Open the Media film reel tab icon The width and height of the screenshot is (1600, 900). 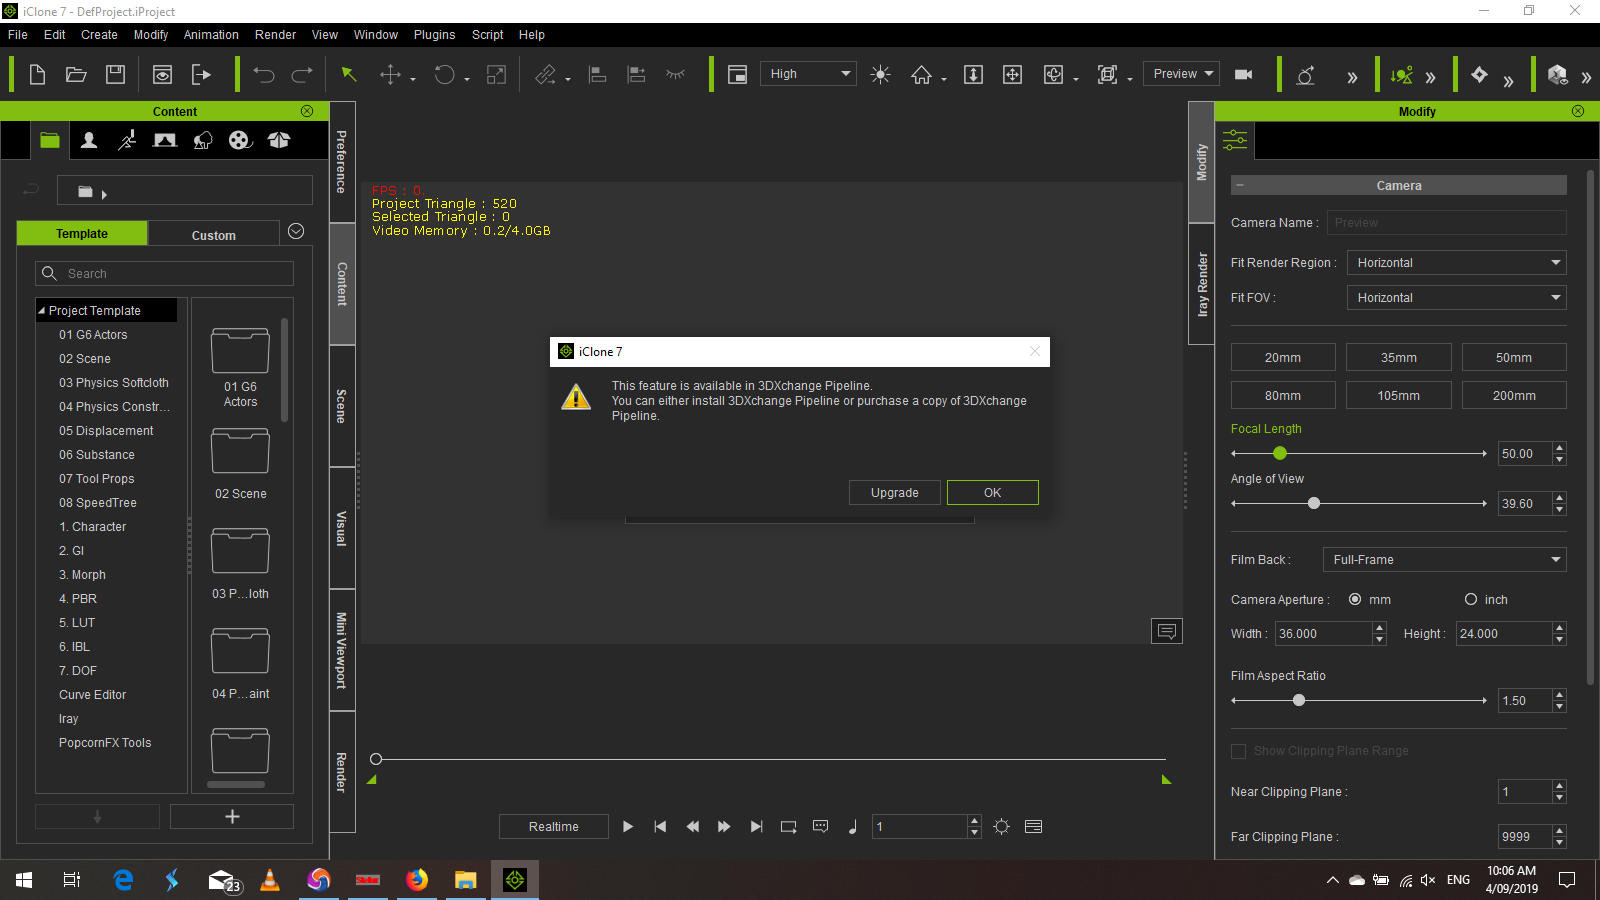pyautogui.click(x=240, y=140)
